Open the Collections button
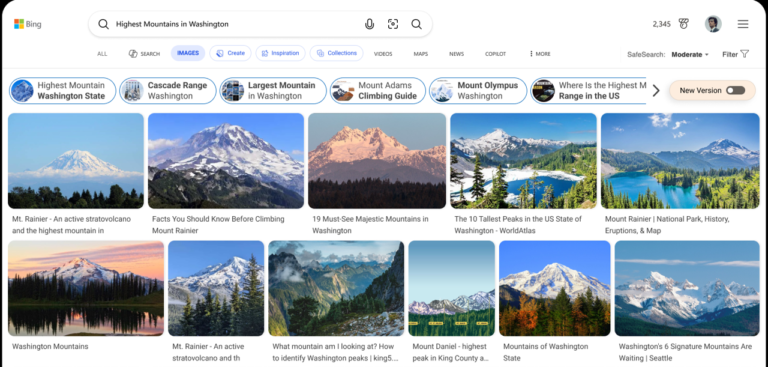The height and width of the screenshot is (367, 768). pyautogui.click(x=336, y=53)
